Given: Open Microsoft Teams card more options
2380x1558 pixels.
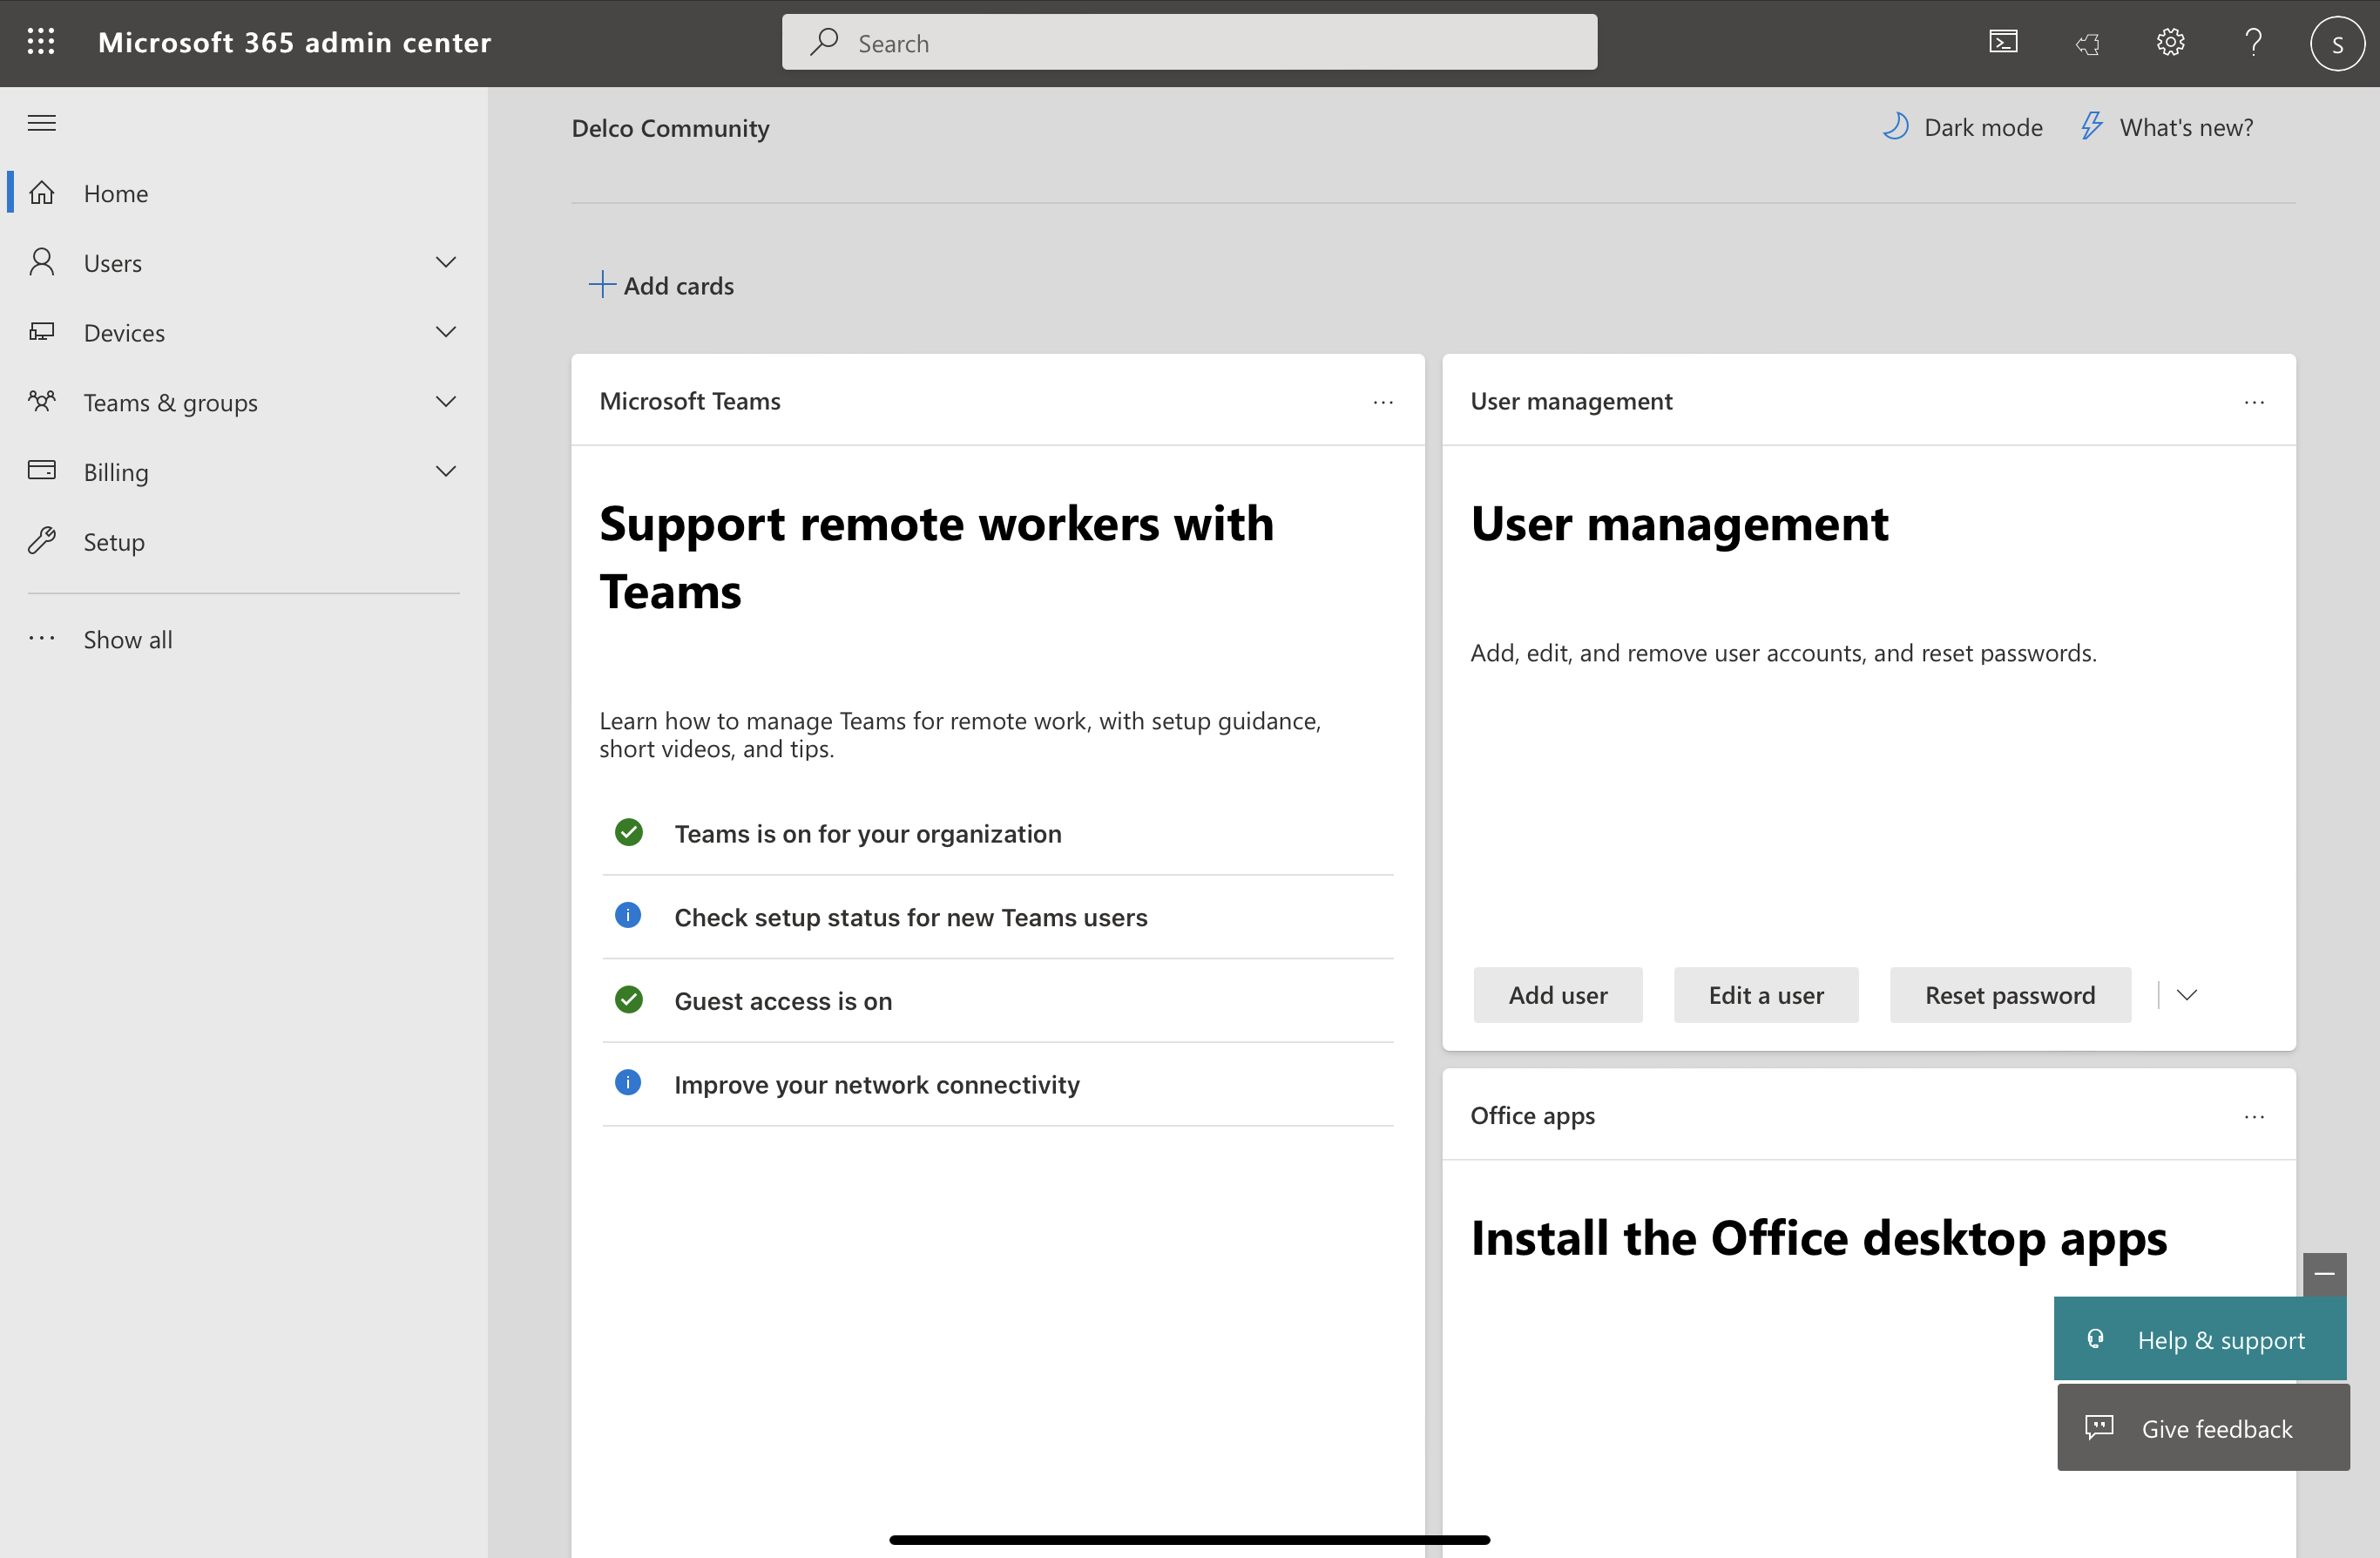Looking at the screenshot, I should coord(1383,402).
